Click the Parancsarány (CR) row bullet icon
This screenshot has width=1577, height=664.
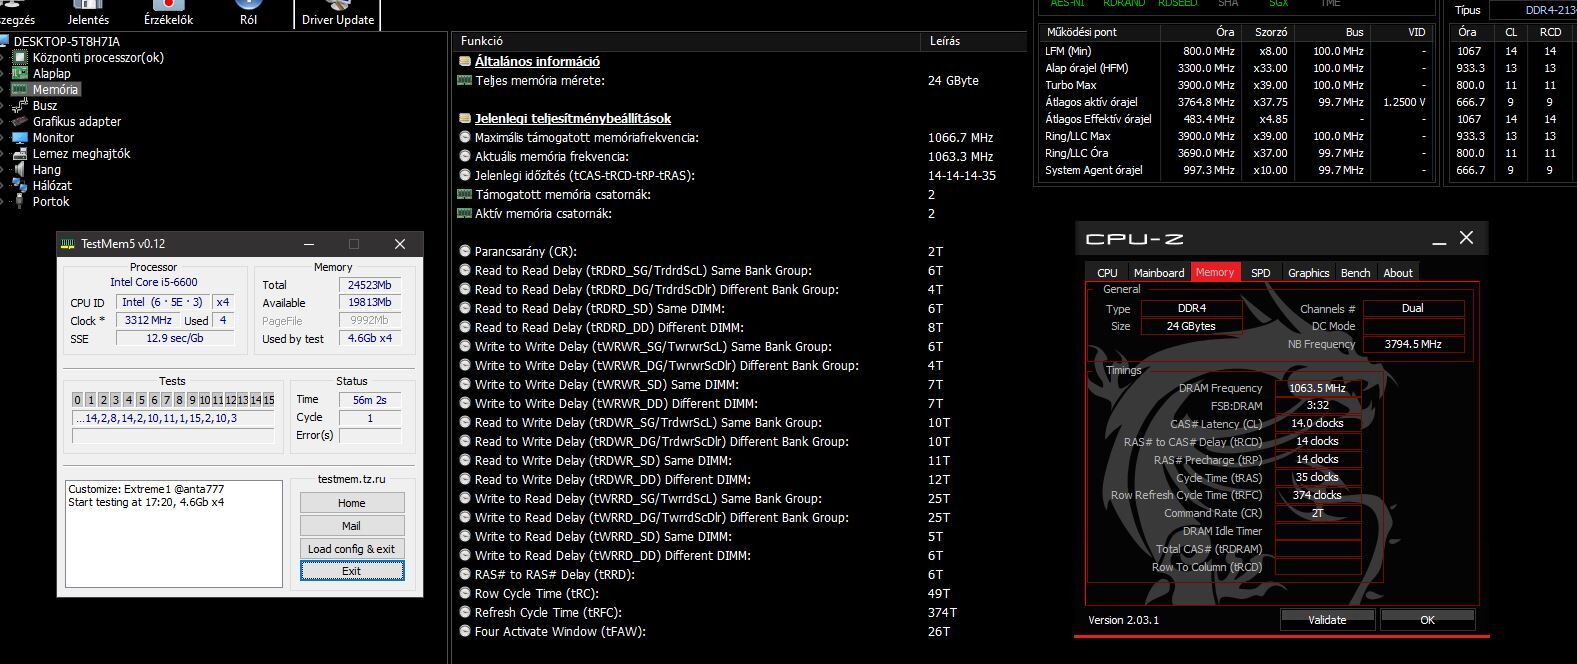pyautogui.click(x=464, y=251)
